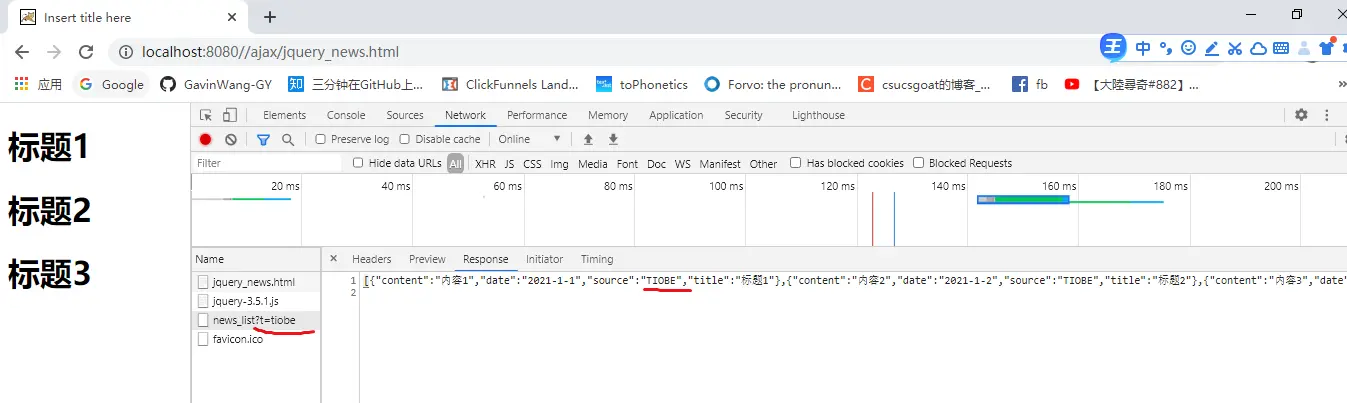The width and height of the screenshot is (1347, 403).
Task: Open the toPhonetics bookmark
Action: [642, 85]
